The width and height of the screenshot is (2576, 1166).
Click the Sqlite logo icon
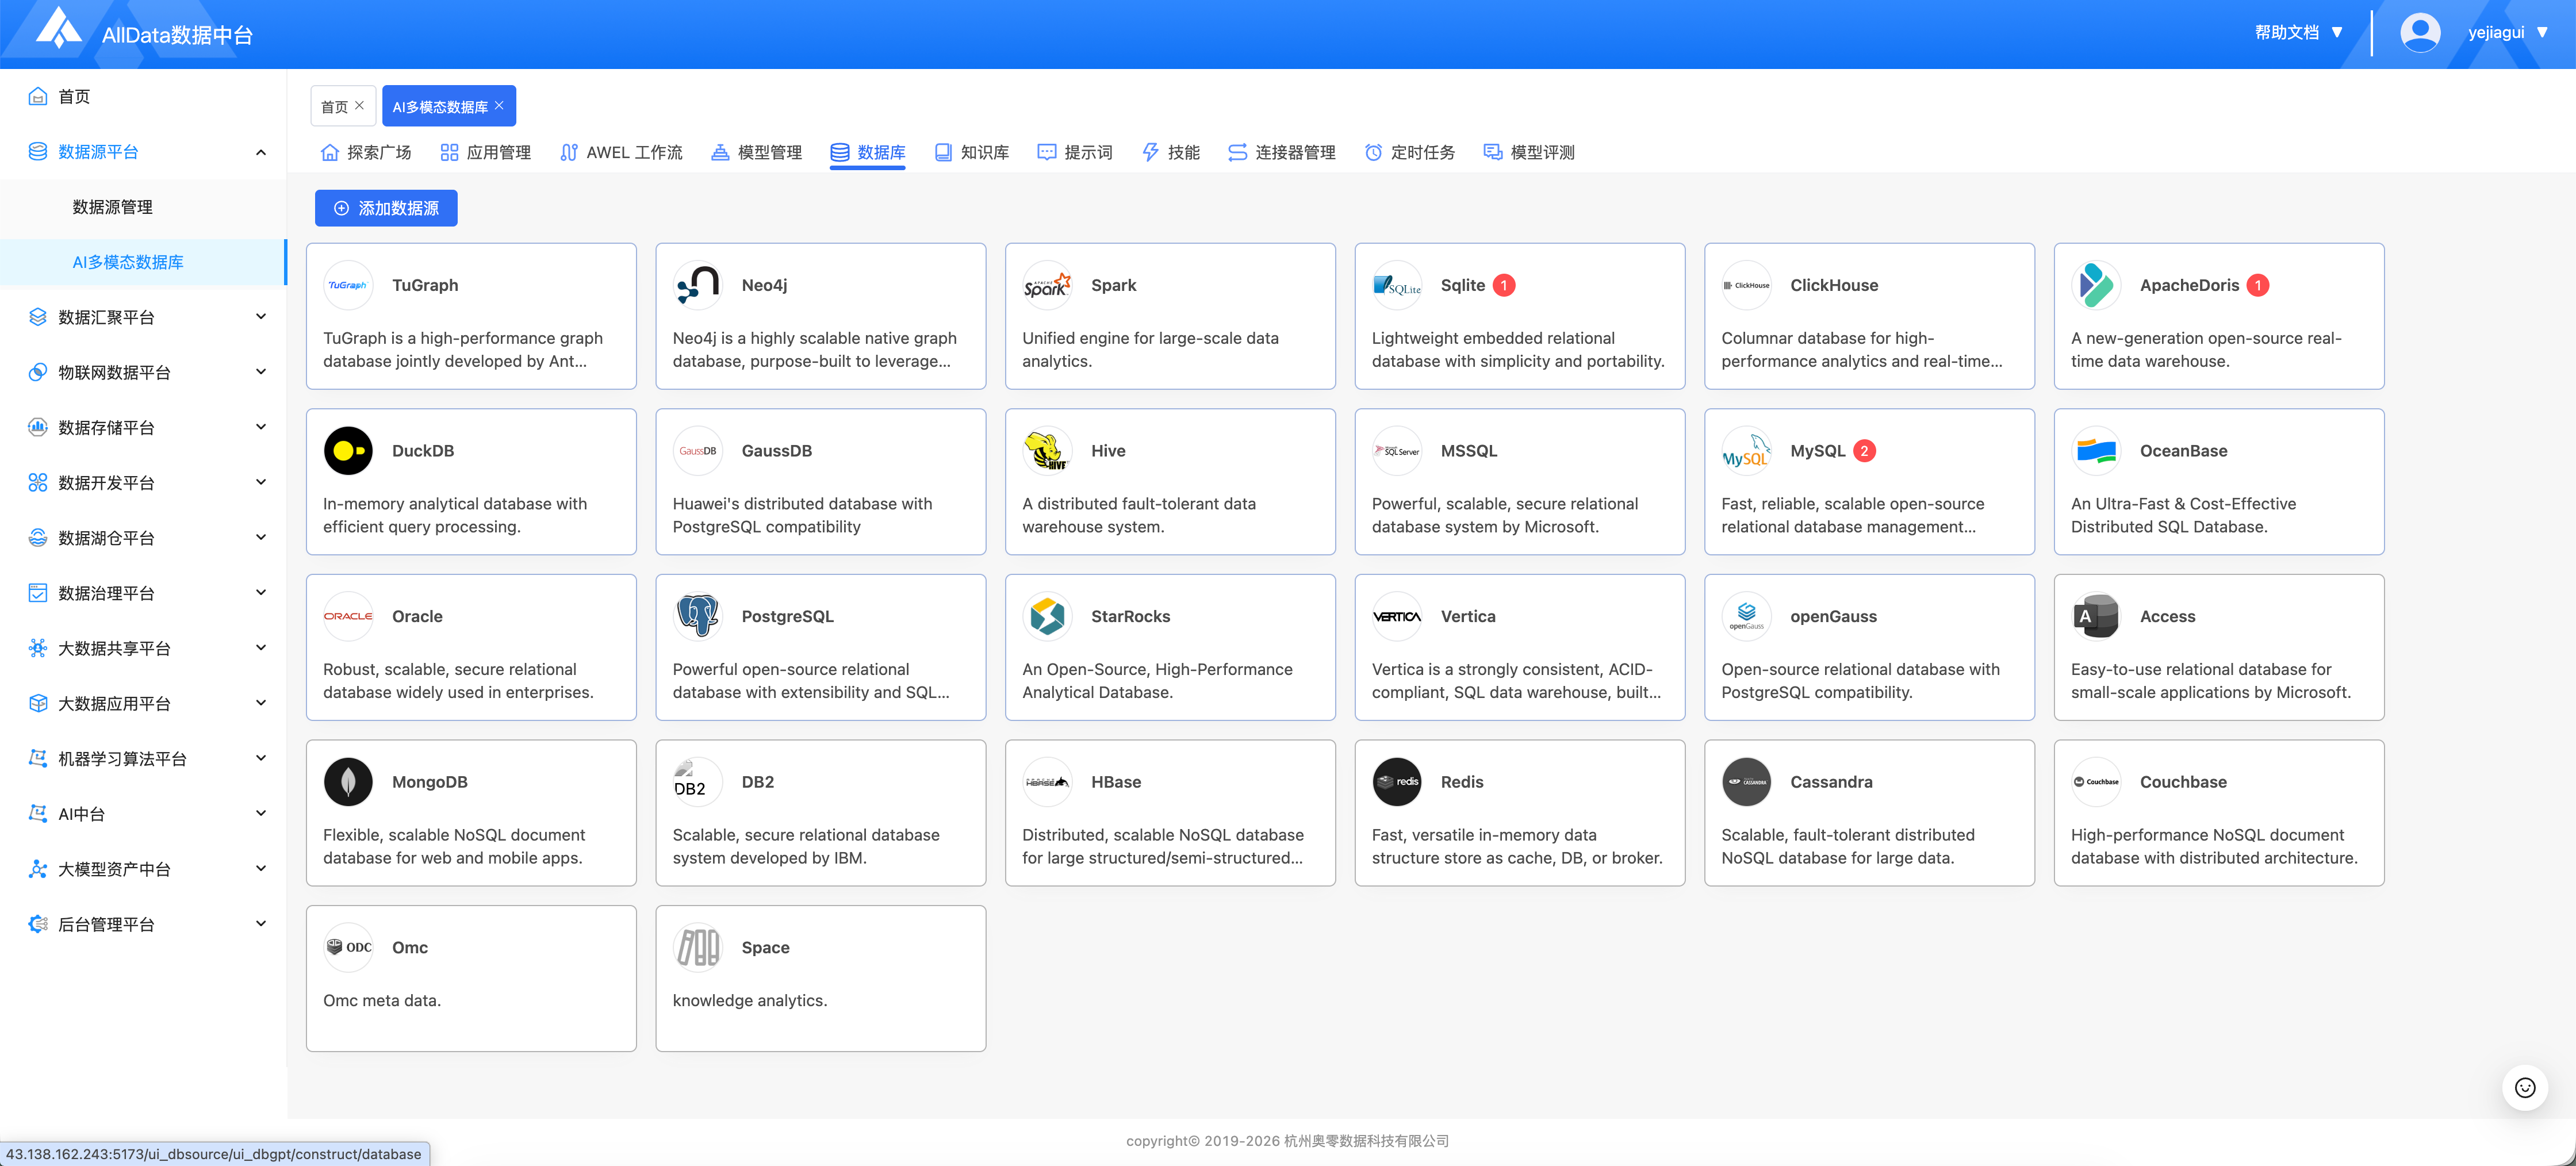click(1397, 285)
